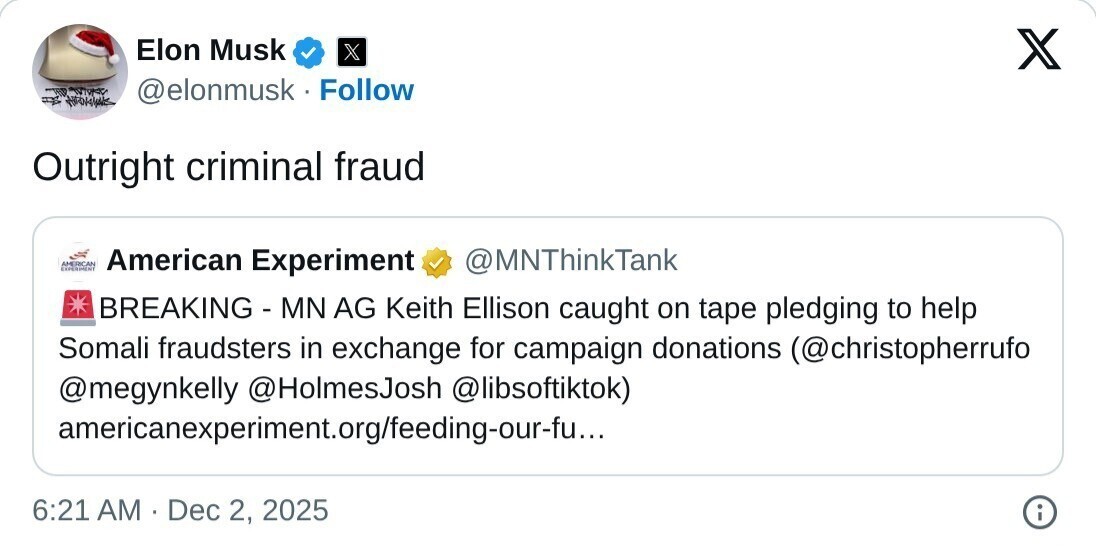Open the @MNThinkTank handle
Screen dimensions: 1096x548
click(x=569, y=261)
